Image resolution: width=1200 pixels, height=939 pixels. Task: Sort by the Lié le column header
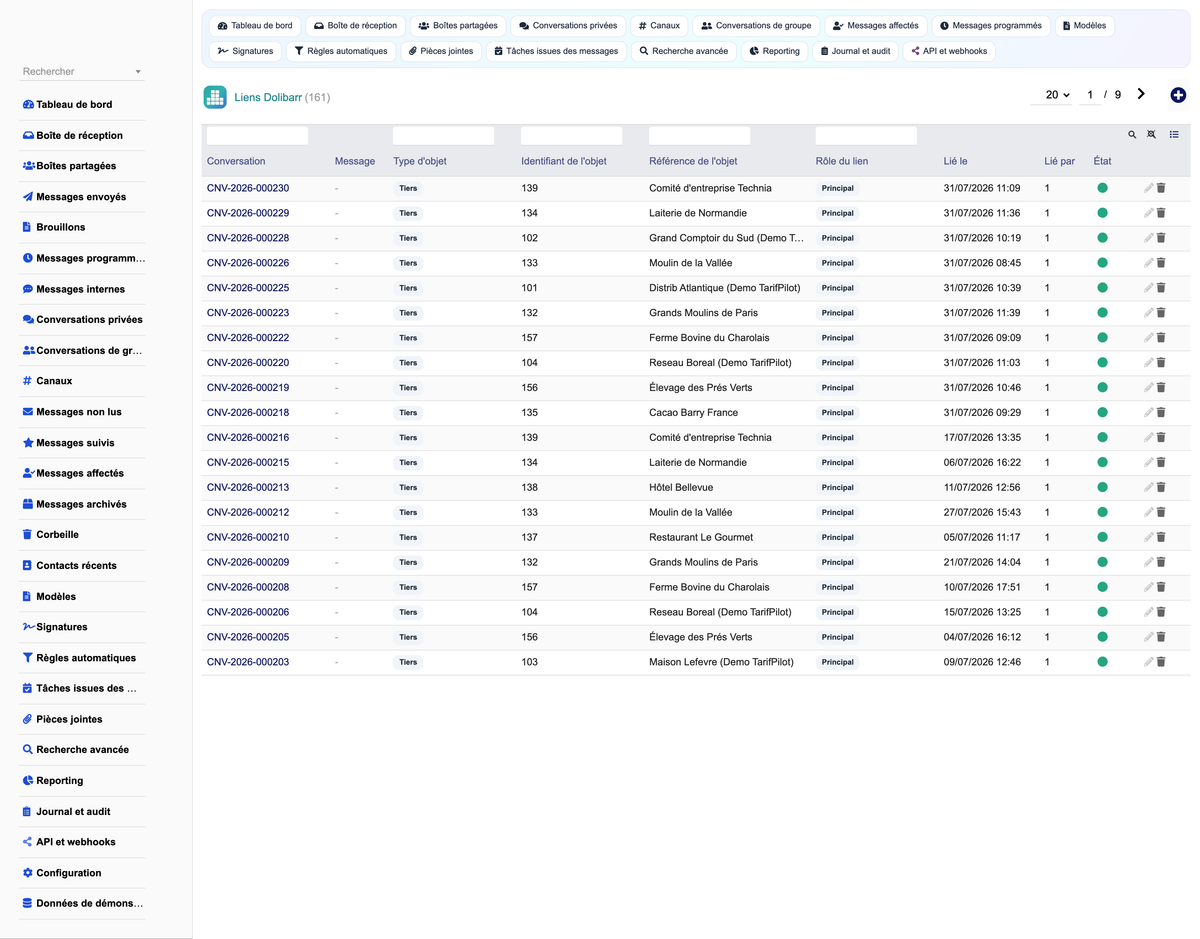tap(955, 161)
